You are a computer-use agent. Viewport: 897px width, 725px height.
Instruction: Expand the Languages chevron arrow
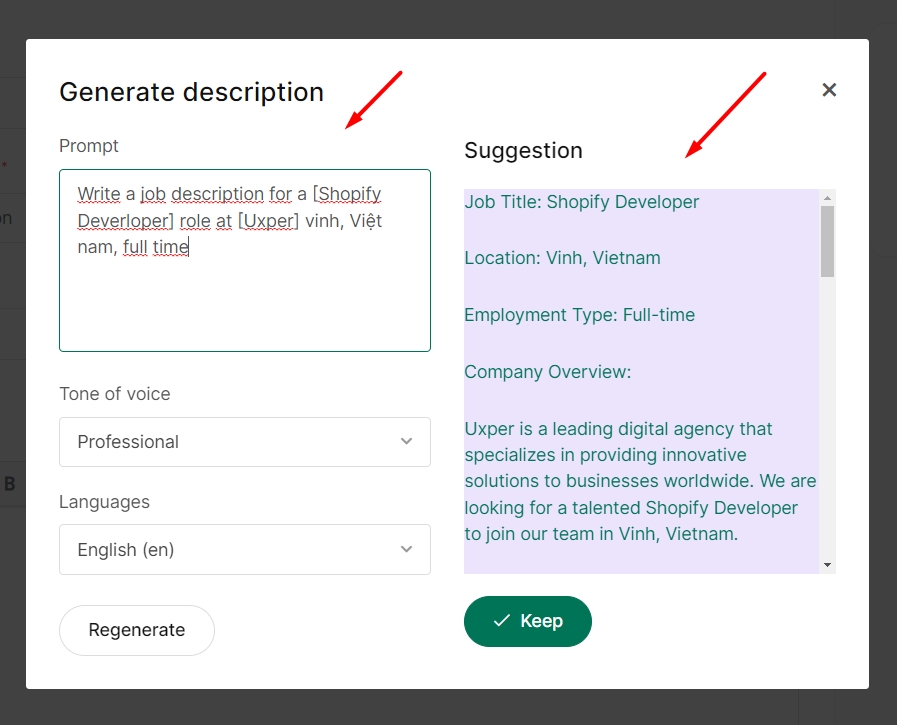coord(406,550)
